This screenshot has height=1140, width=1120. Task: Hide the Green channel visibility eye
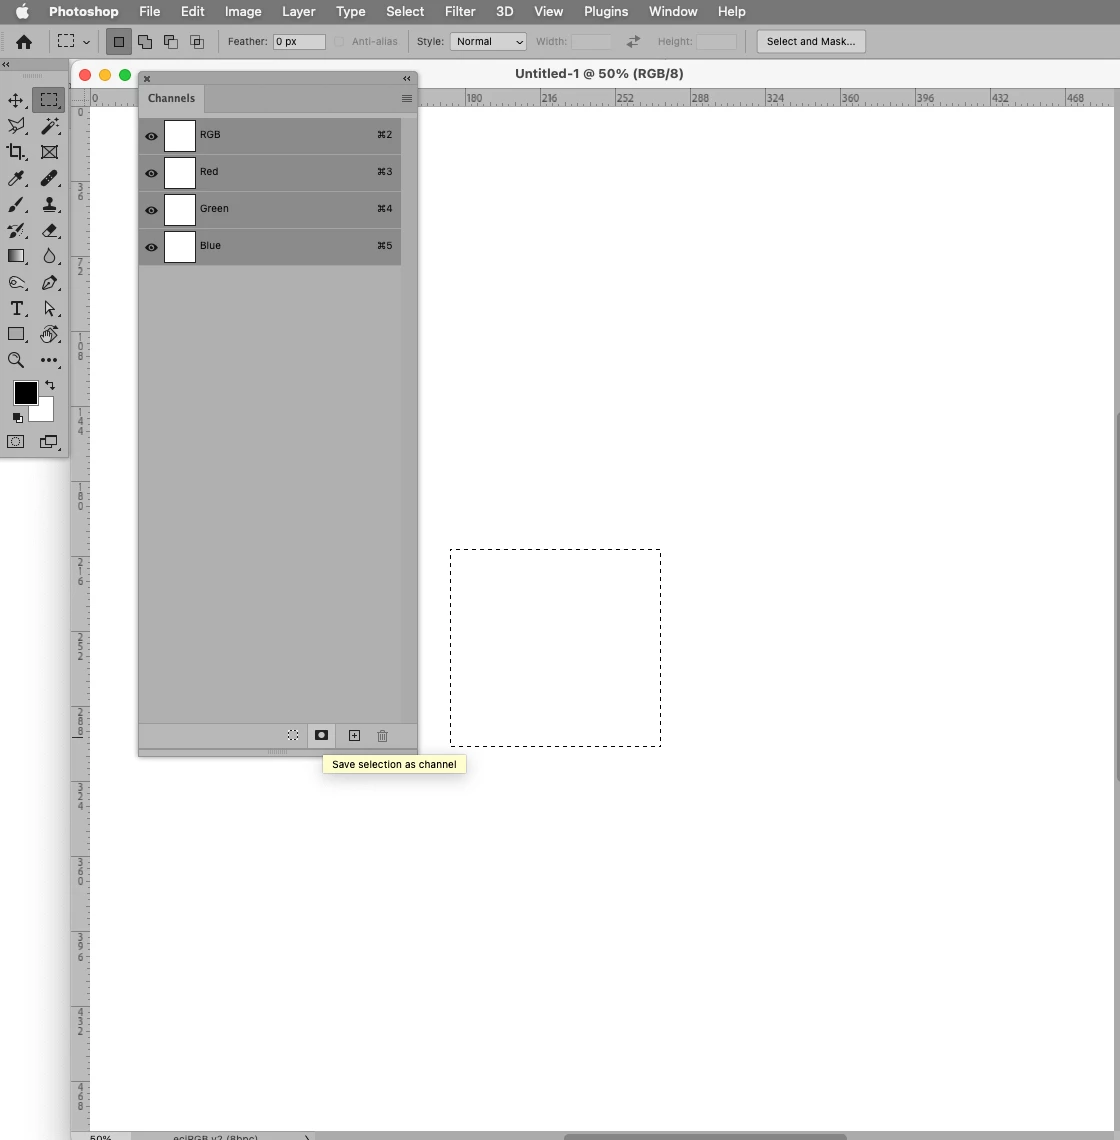[x=151, y=210]
